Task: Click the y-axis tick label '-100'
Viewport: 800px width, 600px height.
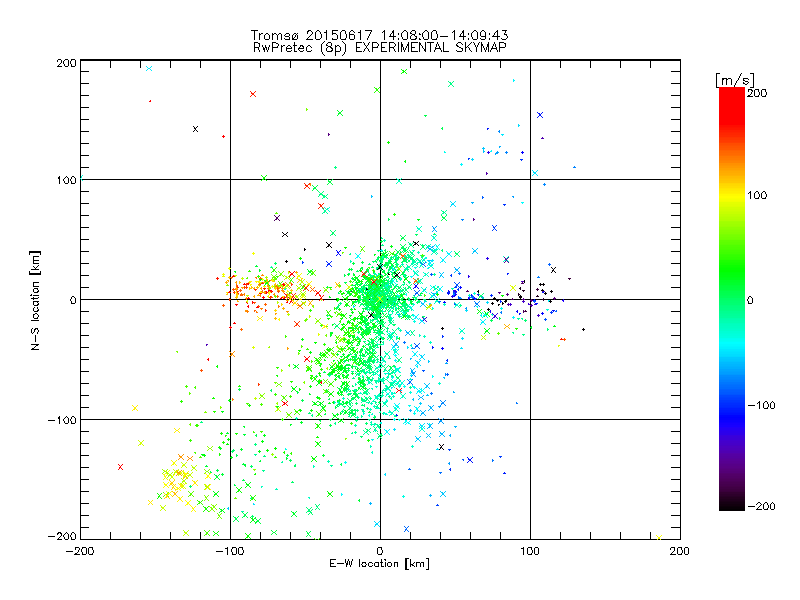Action: click(62, 420)
